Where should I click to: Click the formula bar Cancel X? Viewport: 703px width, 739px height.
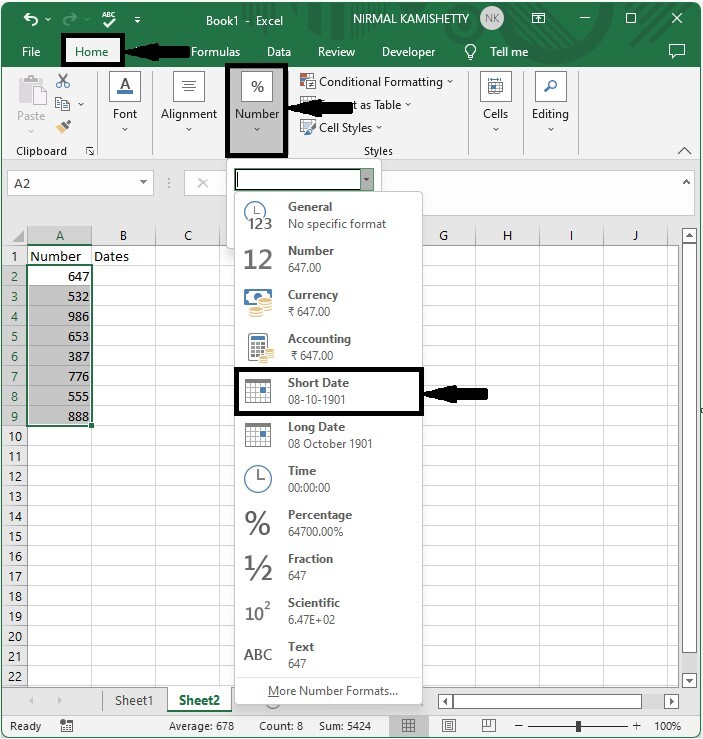[x=203, y=183]
